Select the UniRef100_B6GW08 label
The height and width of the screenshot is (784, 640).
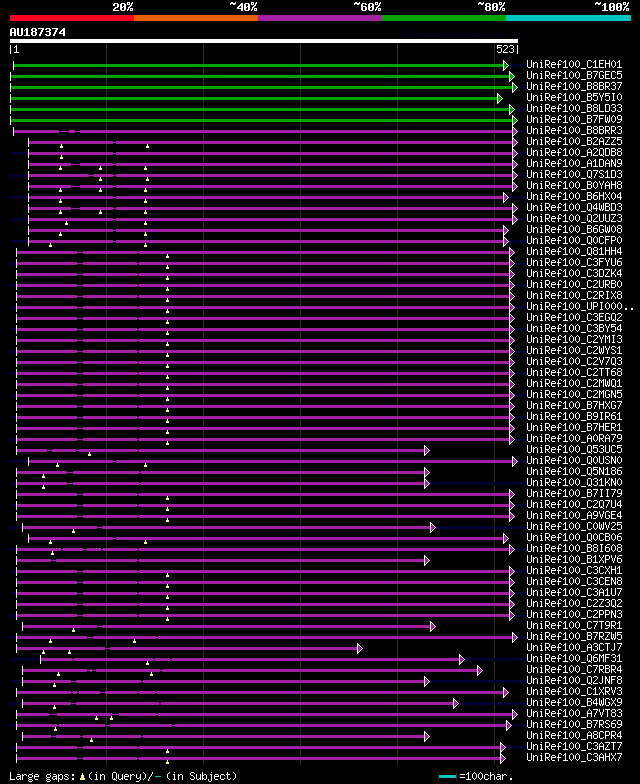tap(574, 230)
